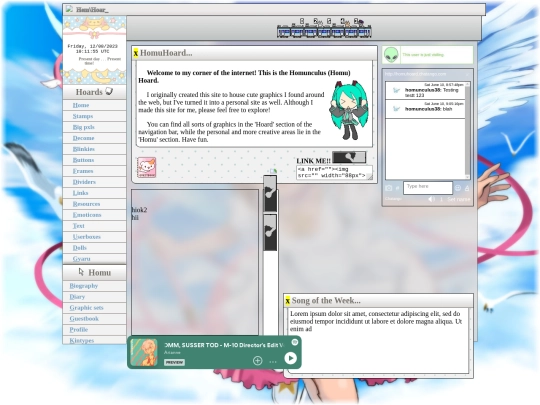Click the Spotify album cover art
This screenshot has height=405, width=540.
click(144, 352)
